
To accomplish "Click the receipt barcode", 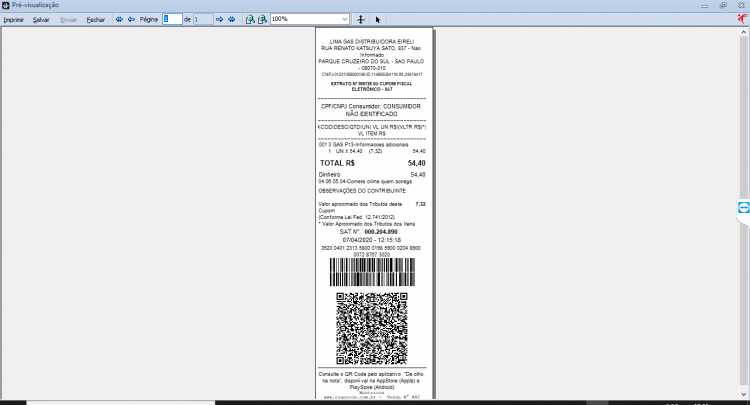I will tap(372, 272).
